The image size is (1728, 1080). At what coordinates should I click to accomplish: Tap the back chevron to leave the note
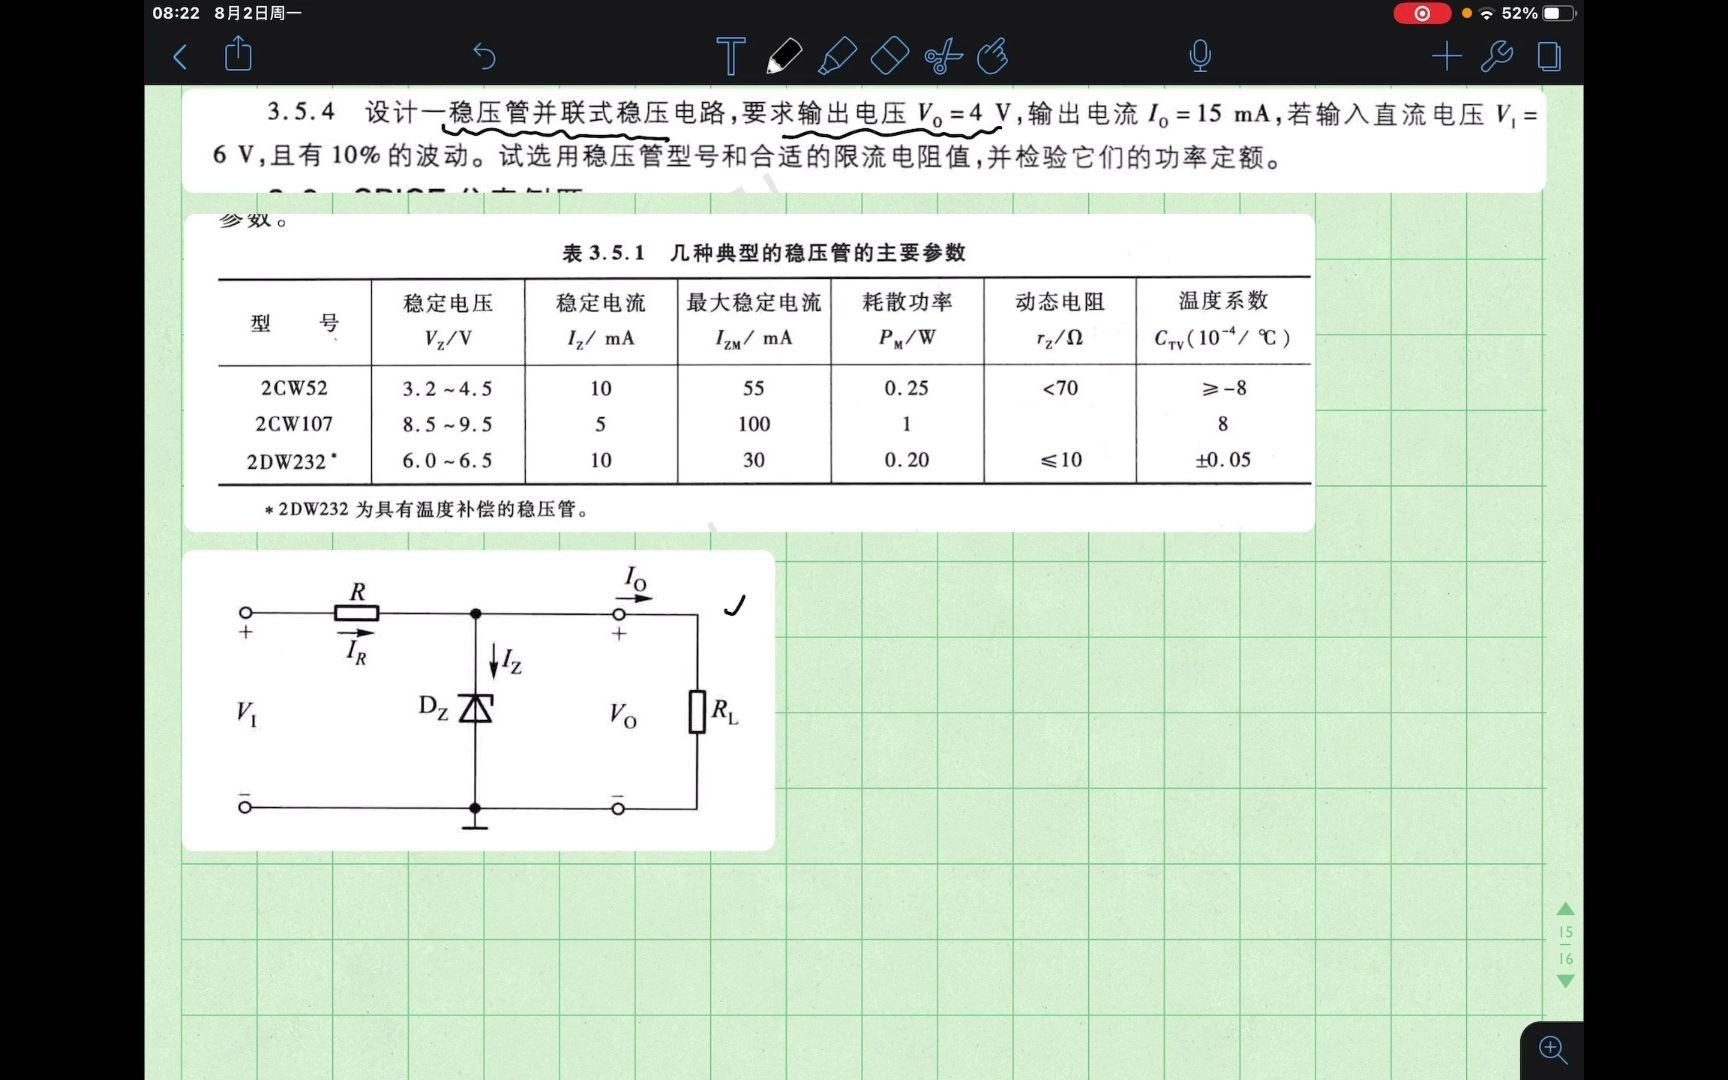point(181,57)
